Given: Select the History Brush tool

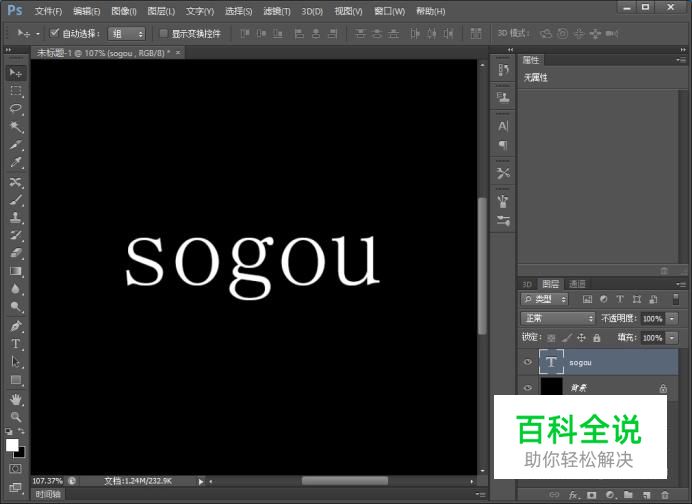Looking at the screenshot, I should [15, 235].
